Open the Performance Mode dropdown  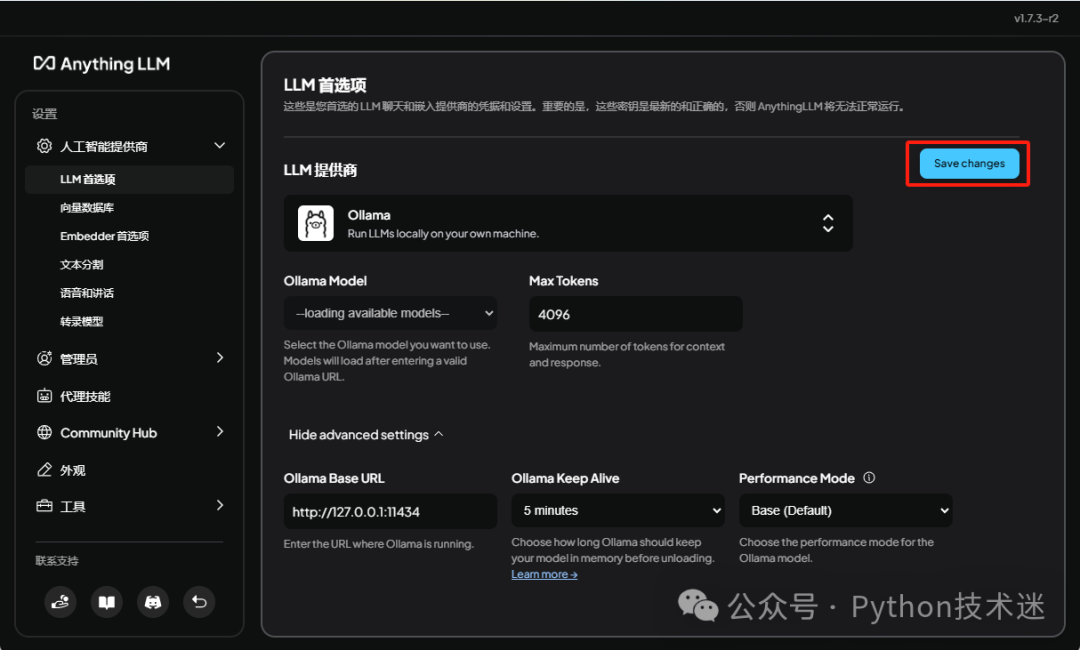tap(846, 510)
